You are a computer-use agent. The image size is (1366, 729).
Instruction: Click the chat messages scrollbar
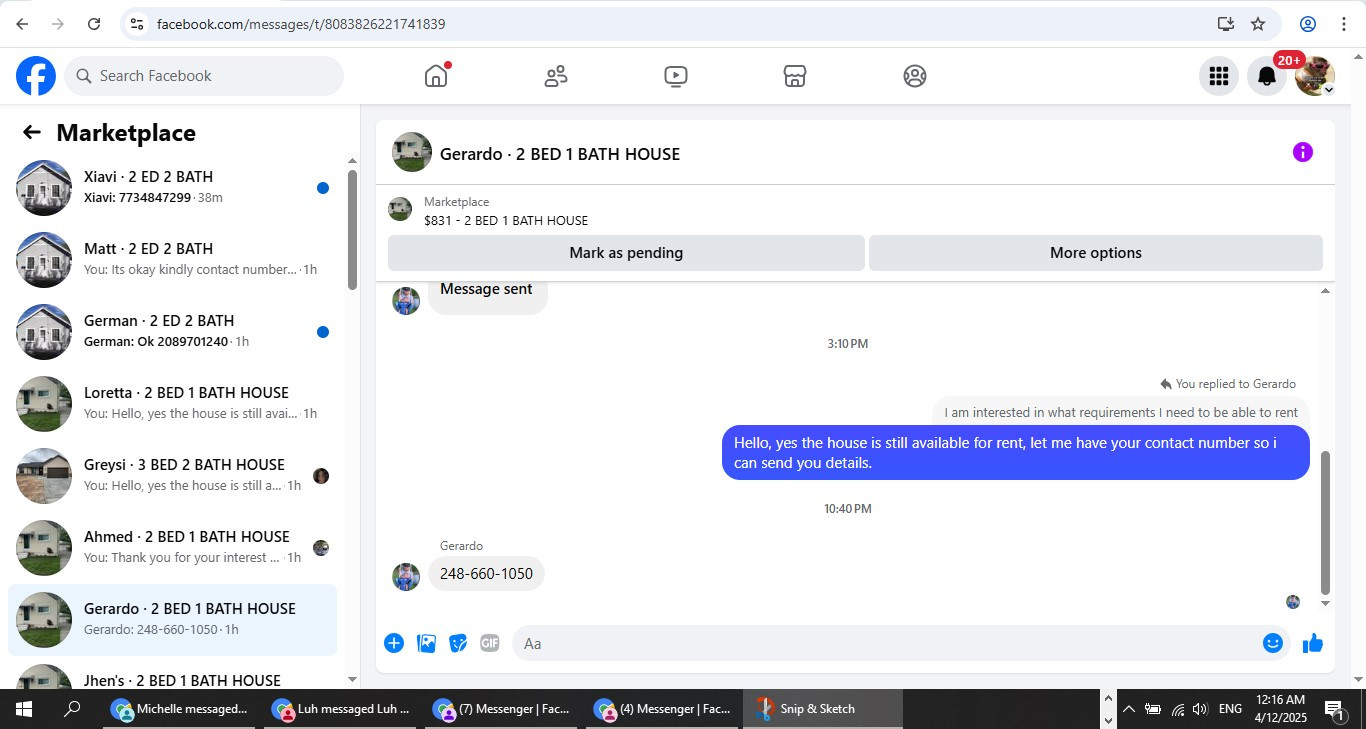[x=1326, y=522]
